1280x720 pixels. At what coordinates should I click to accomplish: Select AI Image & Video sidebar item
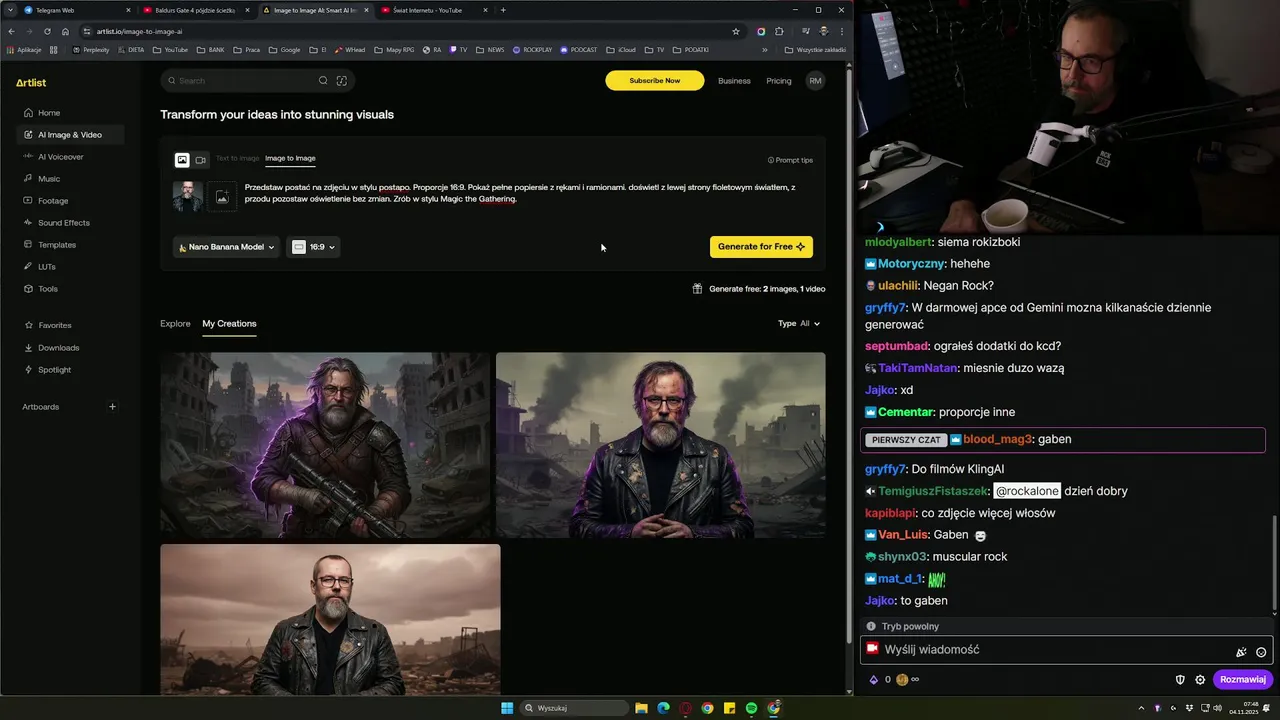[x=70, y=135]
